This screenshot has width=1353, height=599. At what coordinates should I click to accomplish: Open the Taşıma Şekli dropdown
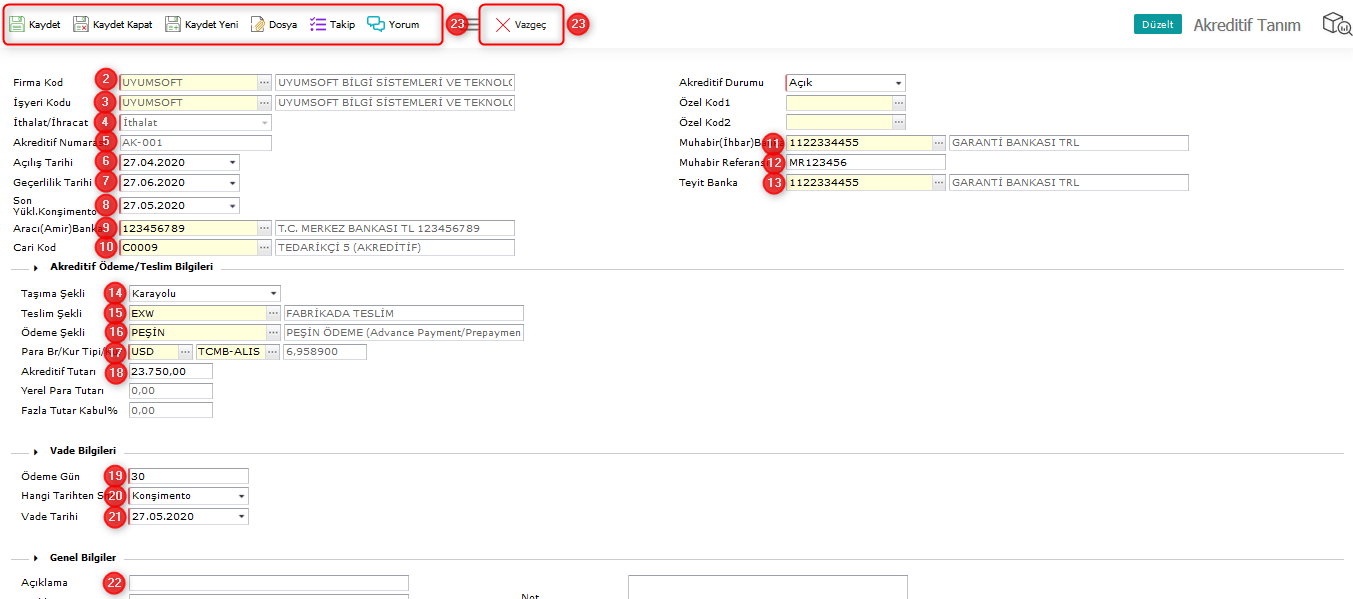(x=273, y=293)
